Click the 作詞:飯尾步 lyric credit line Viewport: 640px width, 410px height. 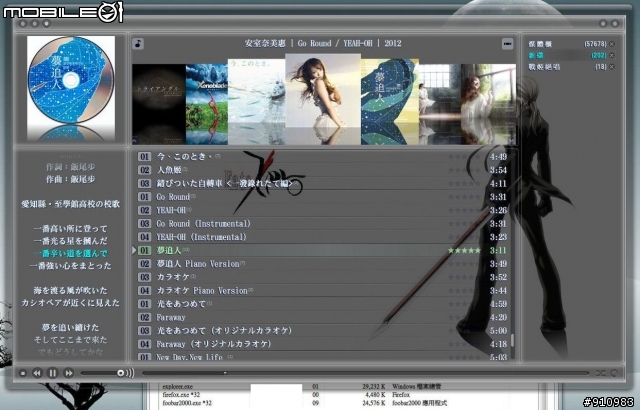point(71,167)
